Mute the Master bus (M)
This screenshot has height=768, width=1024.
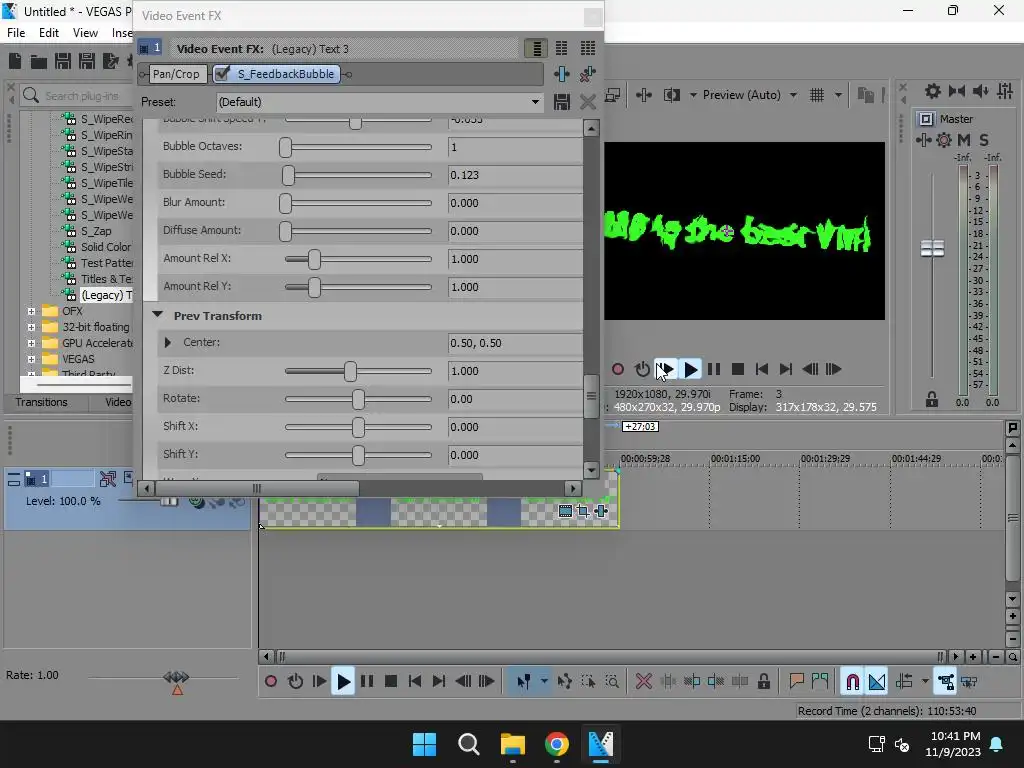coord(964,140)
